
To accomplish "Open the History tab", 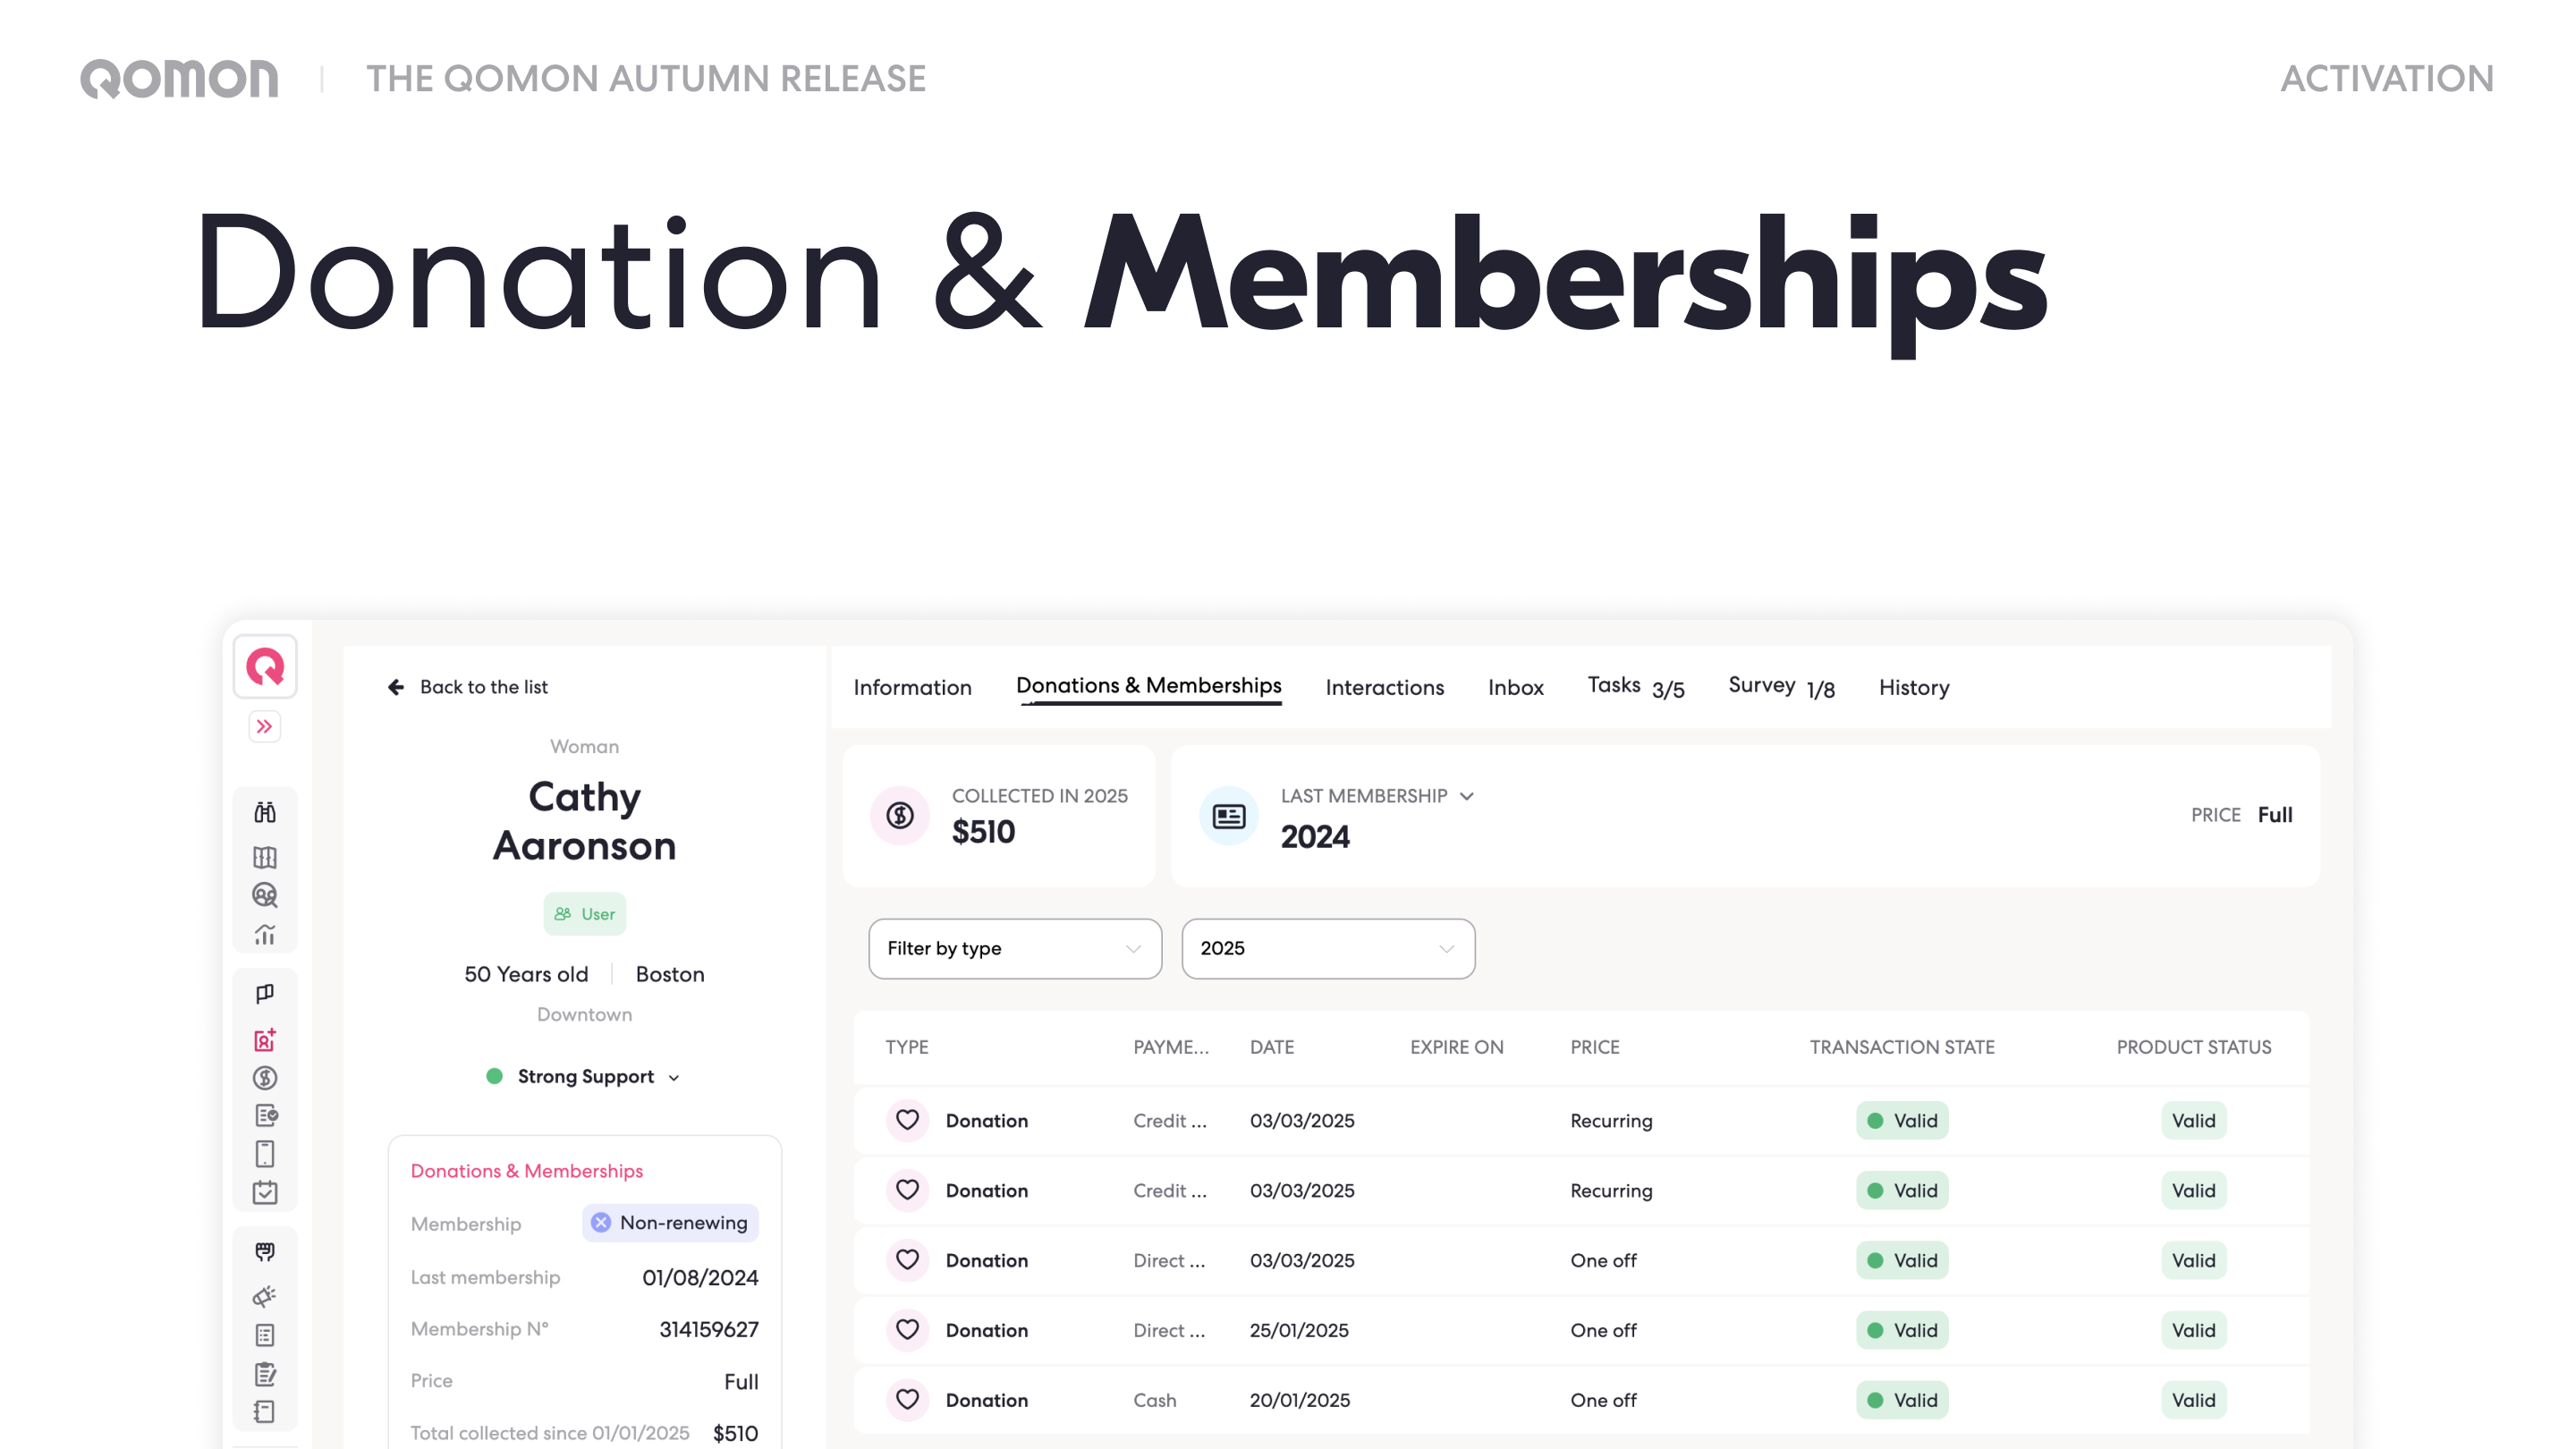I will [1913, 687].
